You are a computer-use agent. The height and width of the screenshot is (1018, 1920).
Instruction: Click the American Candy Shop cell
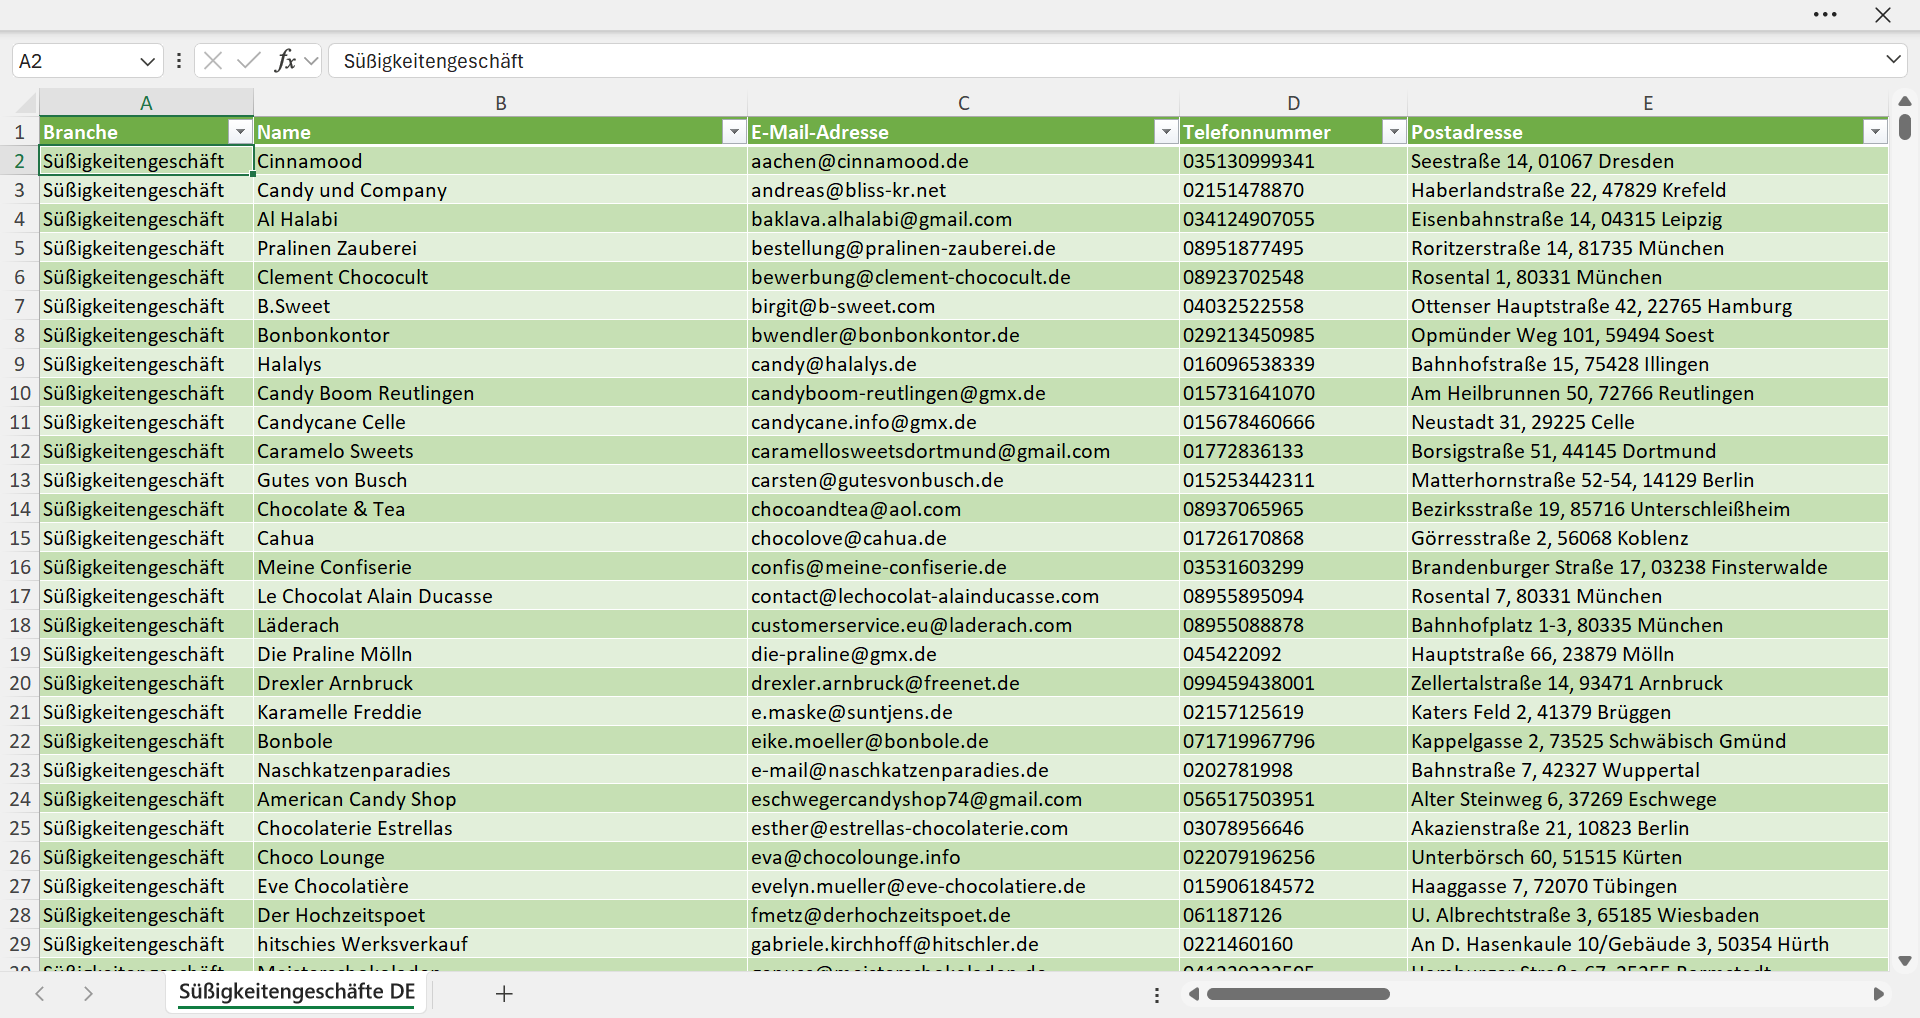click(500, 799)
